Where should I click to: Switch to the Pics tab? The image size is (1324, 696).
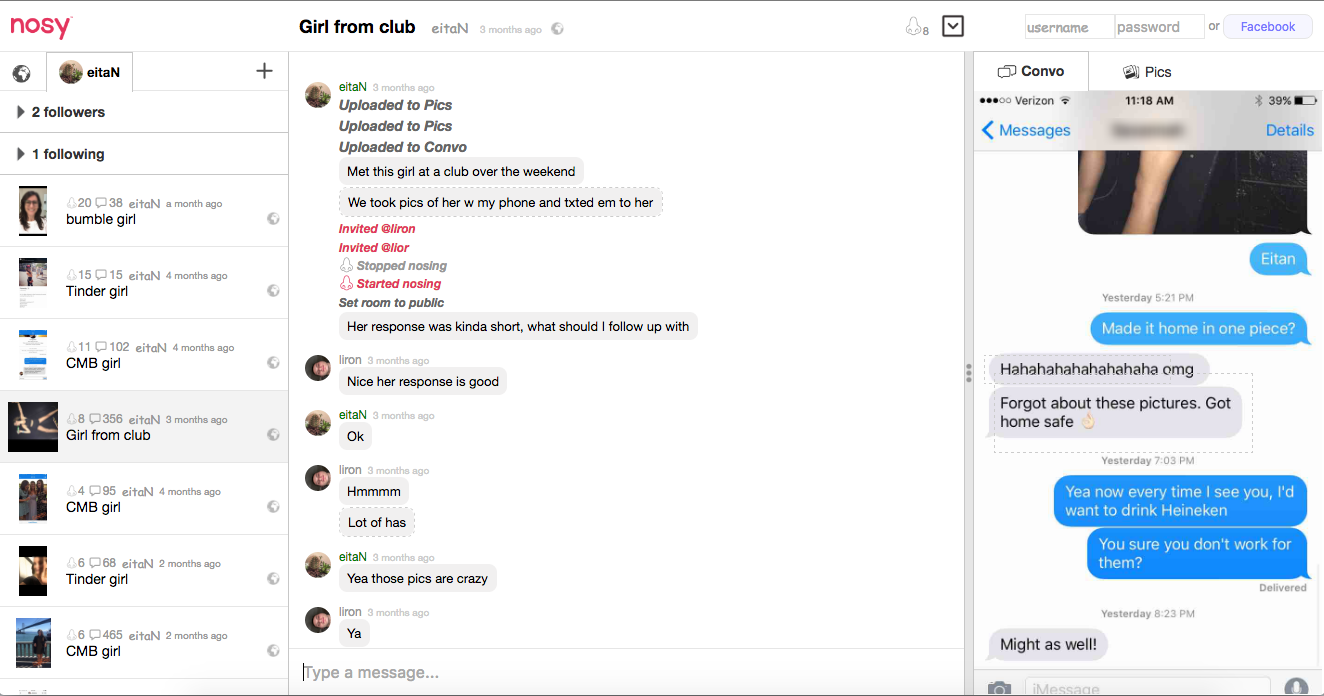pos(1146,72)
